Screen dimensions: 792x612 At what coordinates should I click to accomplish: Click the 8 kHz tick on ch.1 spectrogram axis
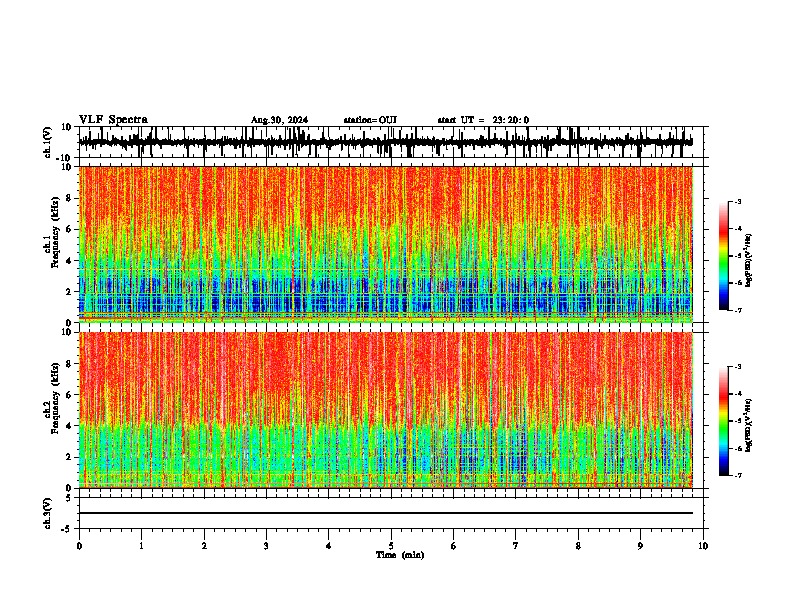(x=70, y=198)
